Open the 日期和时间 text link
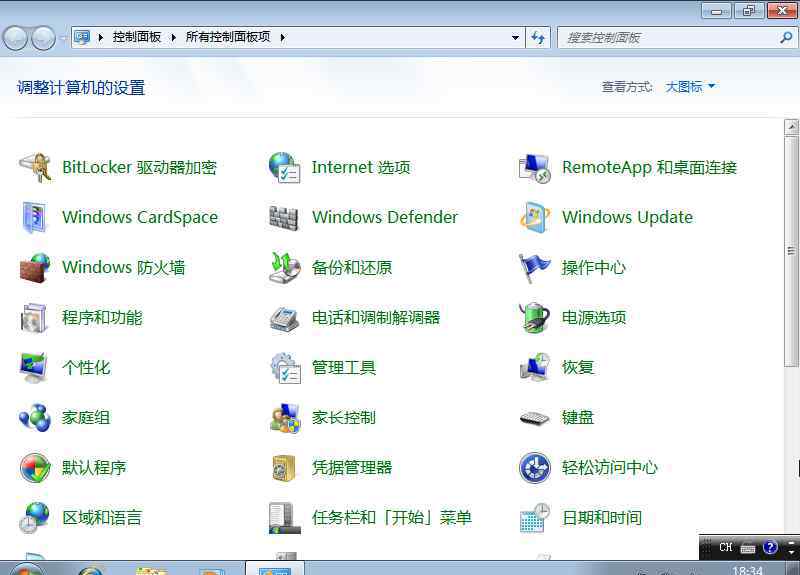Viewport: 800px width, 575px height. coord(602,518)
